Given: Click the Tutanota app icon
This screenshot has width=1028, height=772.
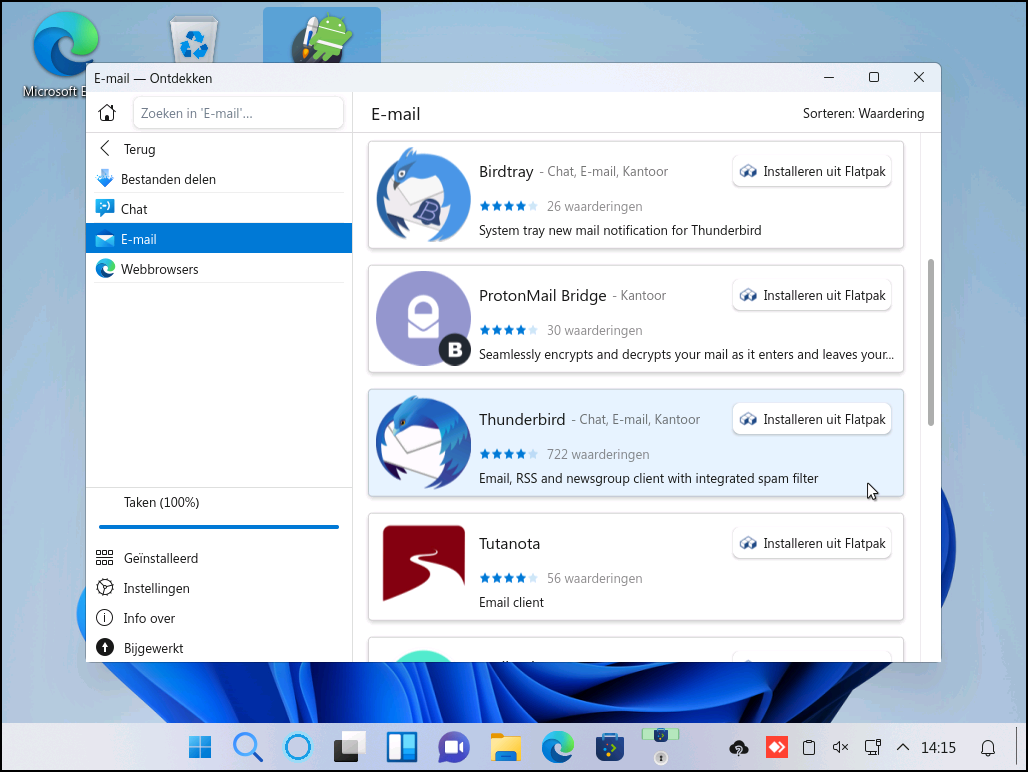Looking at the screenshot, I should click(x=424, y=564).
